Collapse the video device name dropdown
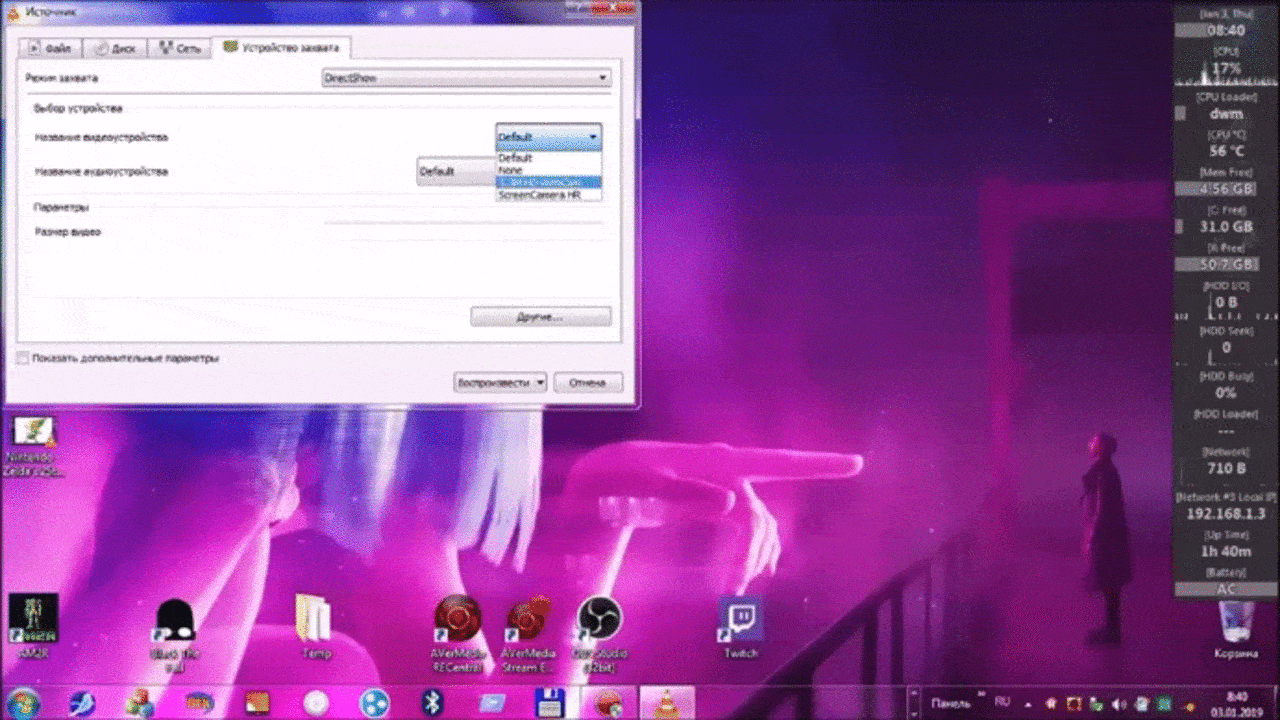The image size is (1280, 720). [593, 137]
